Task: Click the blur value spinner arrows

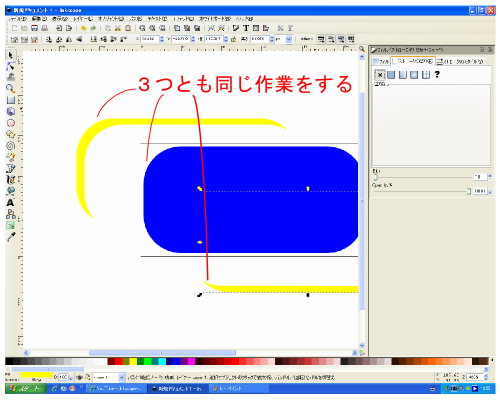Action: pos(490,177)
